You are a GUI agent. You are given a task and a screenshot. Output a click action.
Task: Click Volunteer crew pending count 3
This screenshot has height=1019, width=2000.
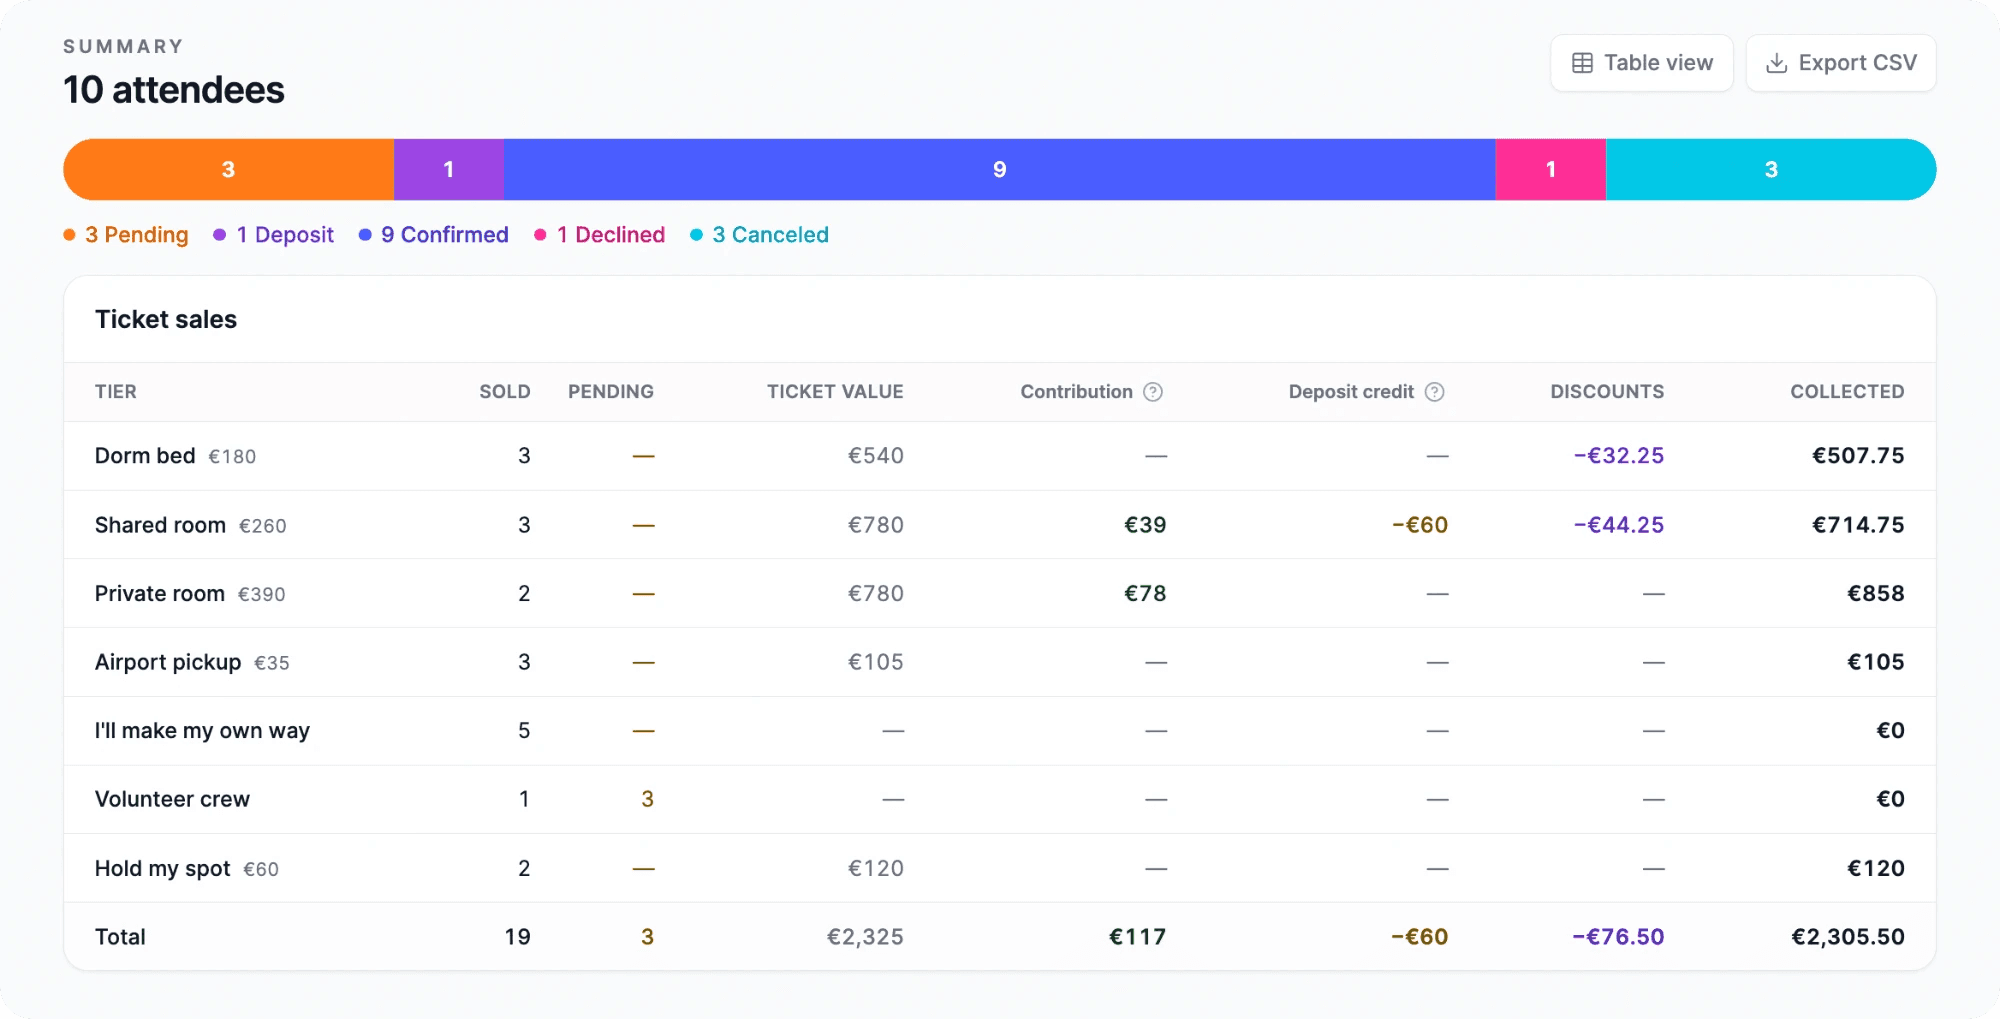647,799
